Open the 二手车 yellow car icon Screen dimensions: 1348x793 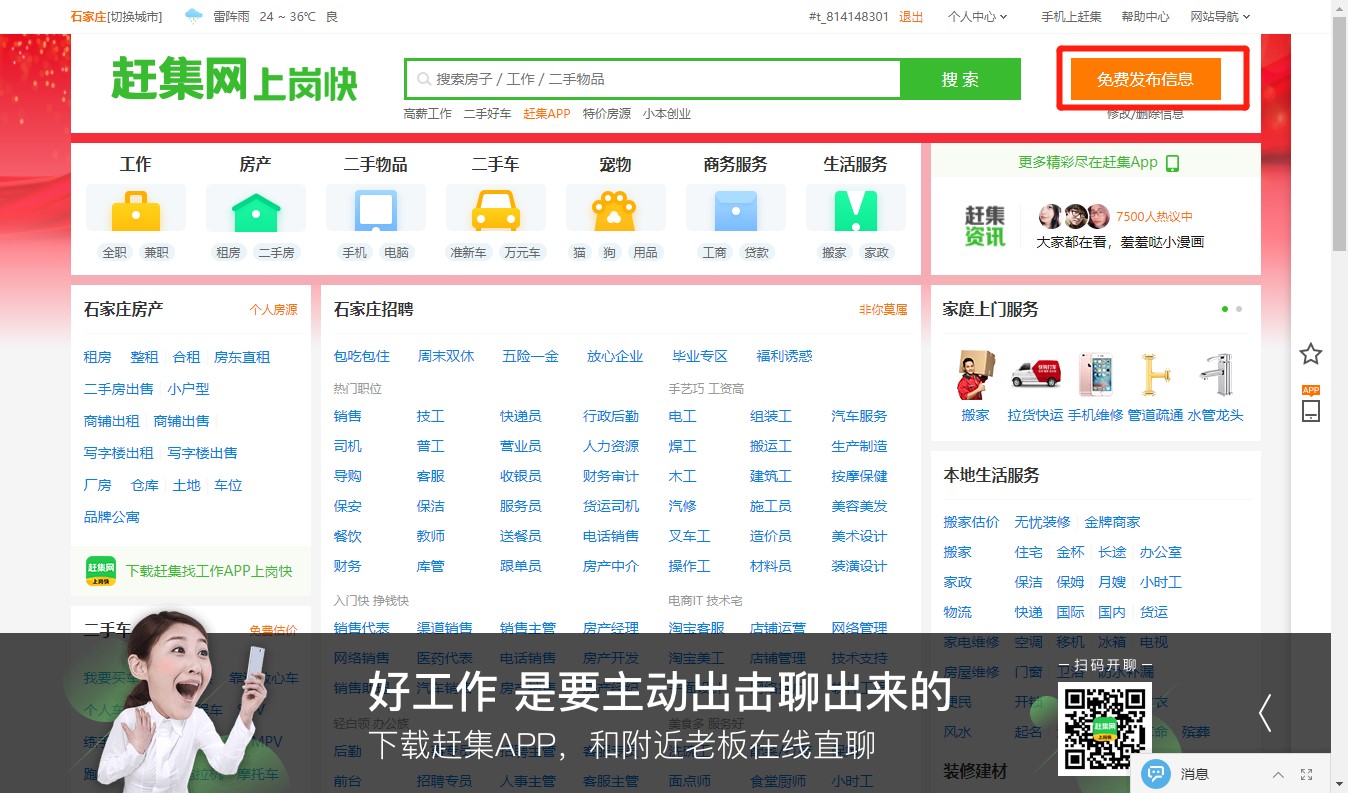(496, 210)
